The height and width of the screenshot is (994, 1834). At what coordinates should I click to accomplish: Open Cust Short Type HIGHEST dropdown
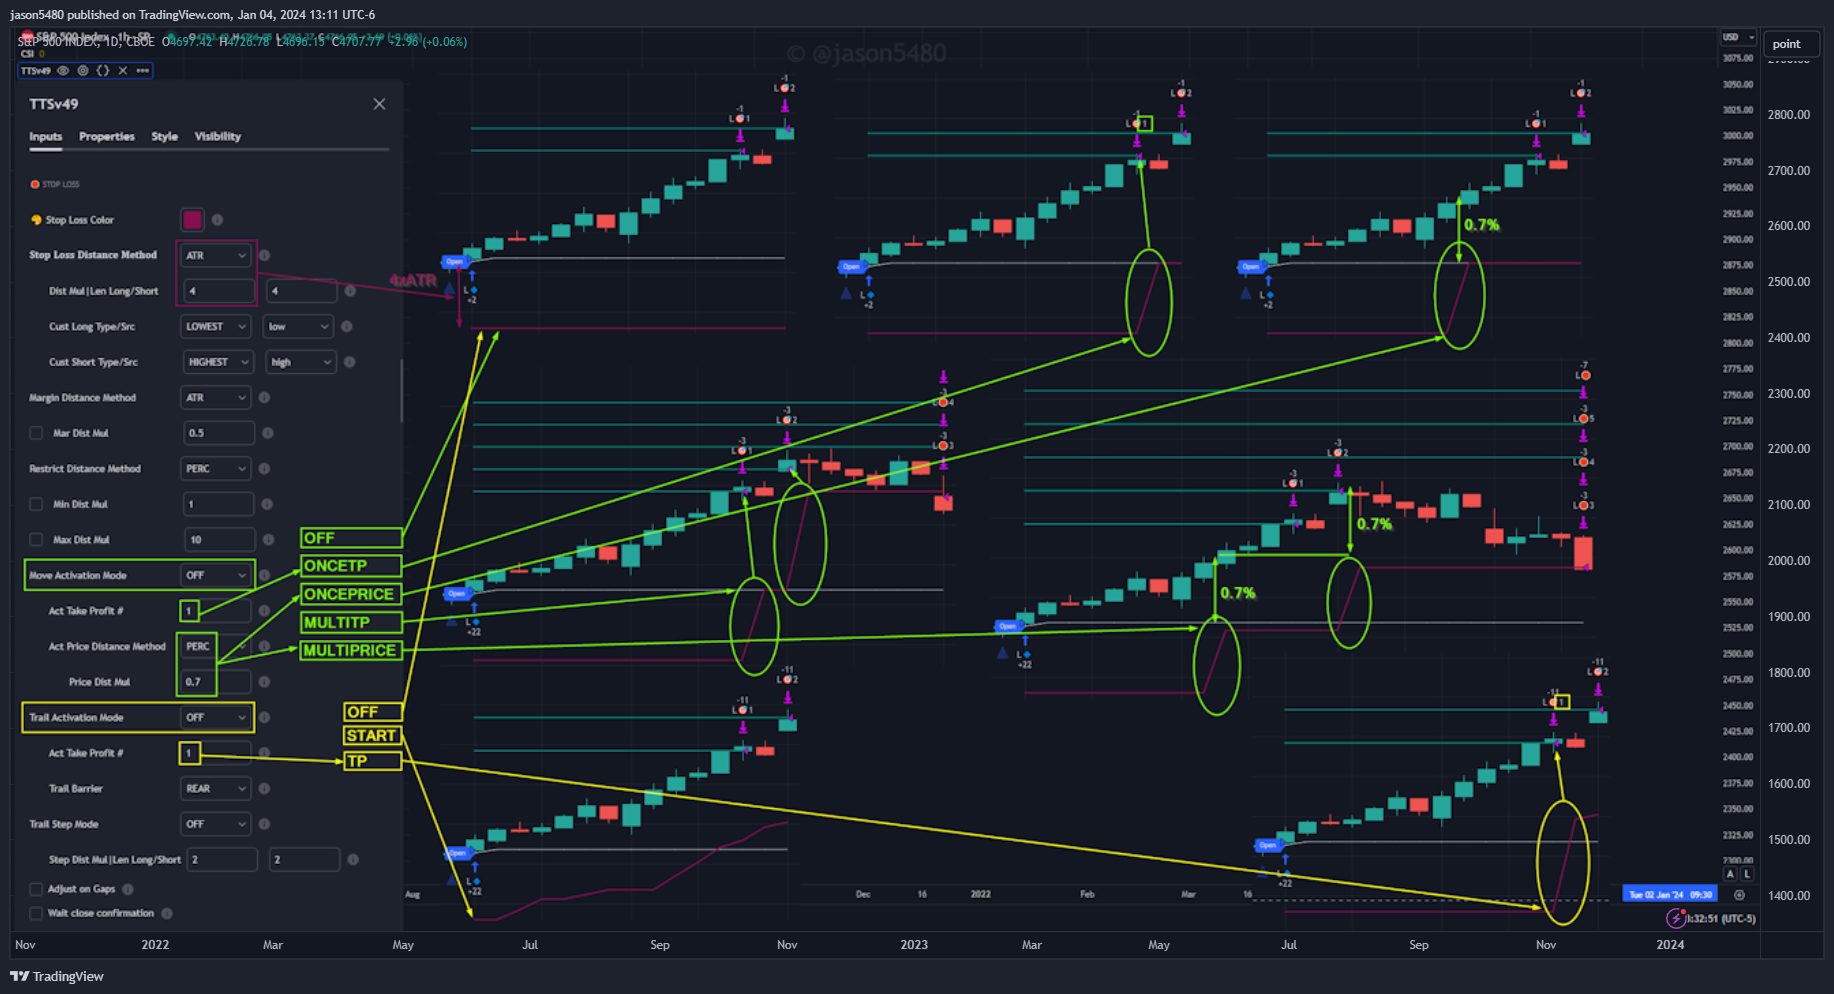pyautogui.click(x=217, y=362)
